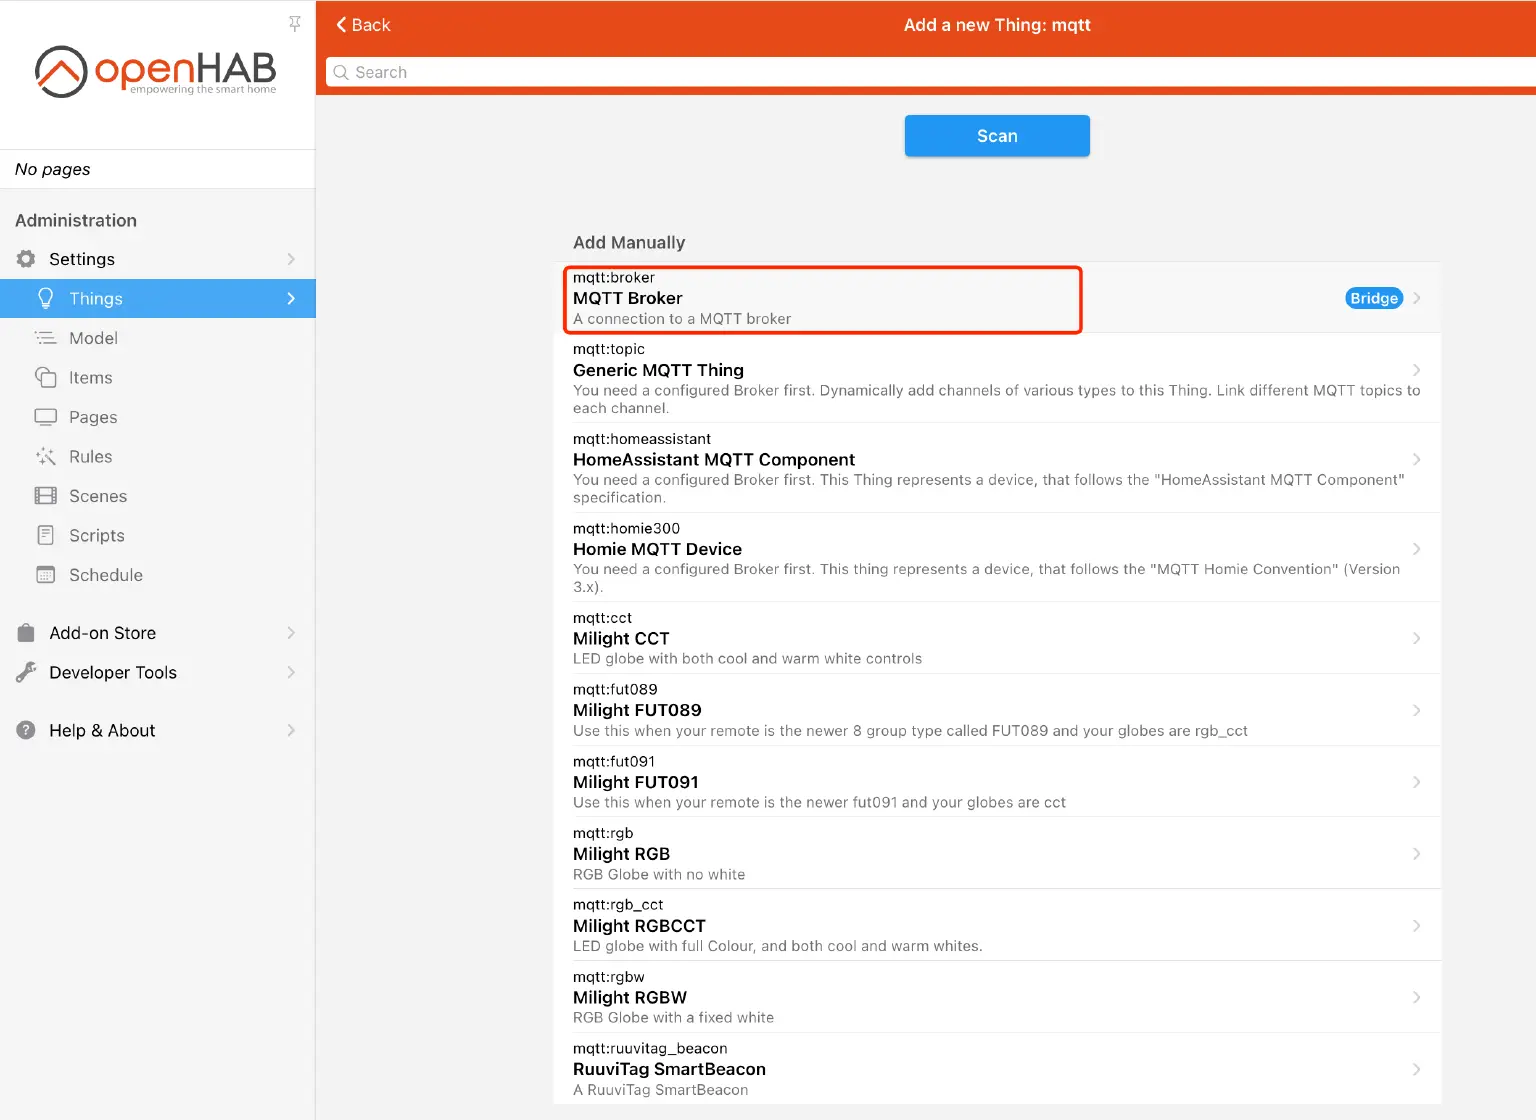Select the Schedule icon in sidebar
Viewport: 1536px width, 1120px height.
46,574
